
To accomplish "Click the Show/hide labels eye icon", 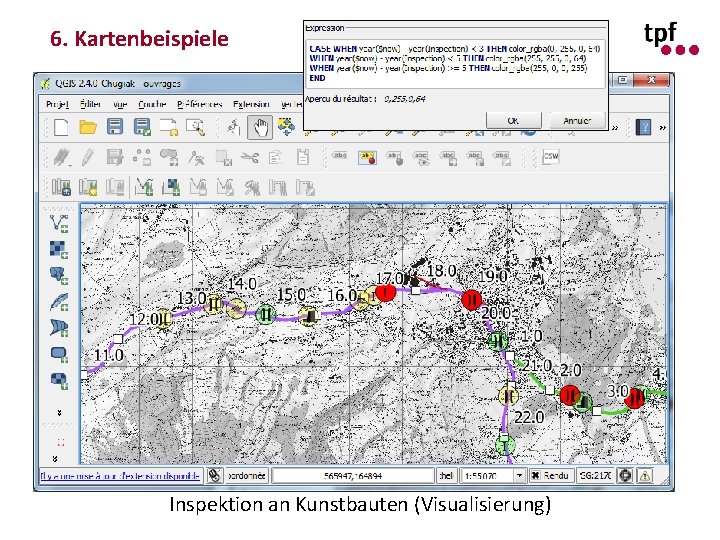I will click(421, 158).
